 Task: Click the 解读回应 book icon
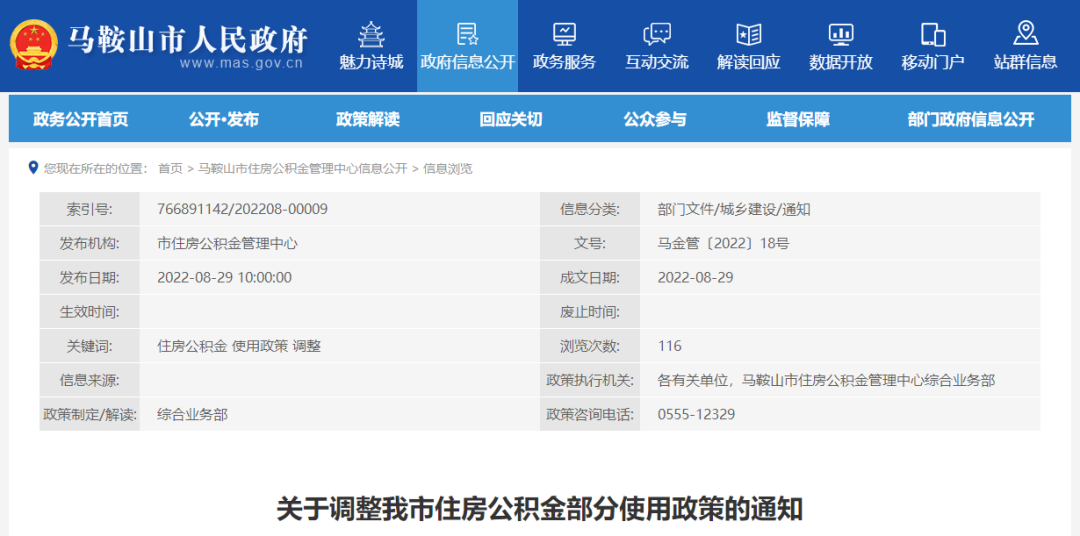click(x=748, y=34)
